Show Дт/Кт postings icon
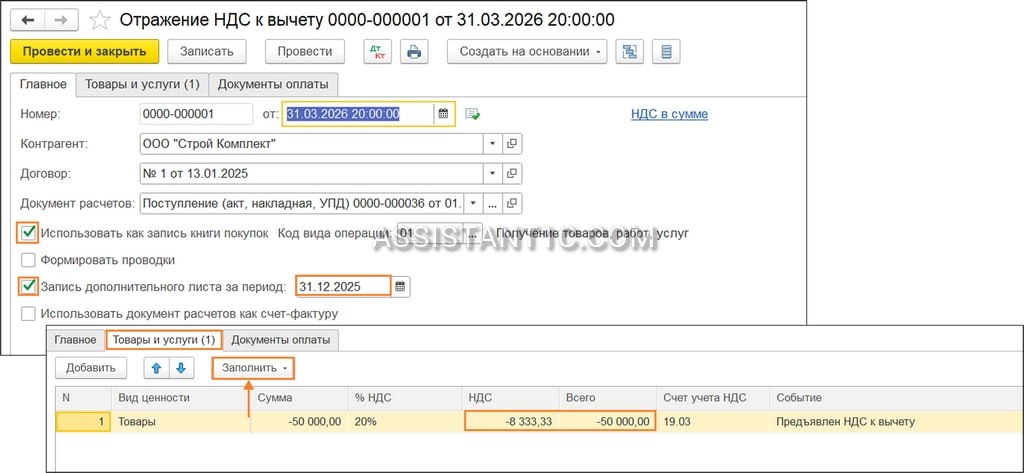Viewport: 1024px width, 473px height. 377,52
